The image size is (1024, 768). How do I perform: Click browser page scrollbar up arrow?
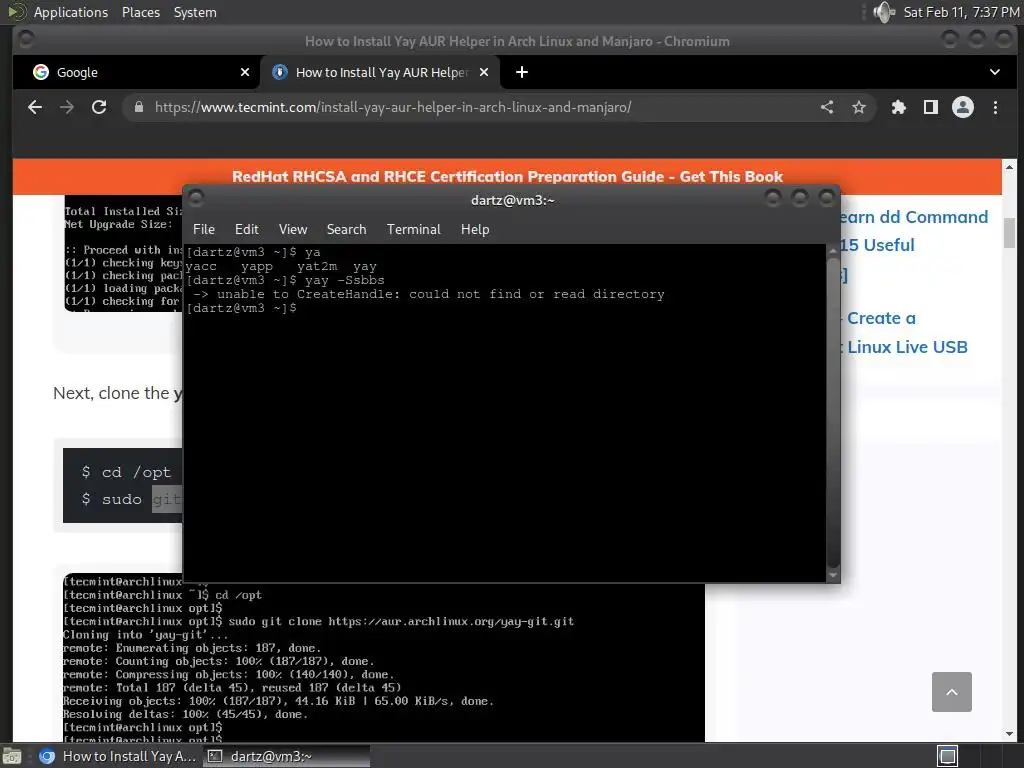[1009, 167]
